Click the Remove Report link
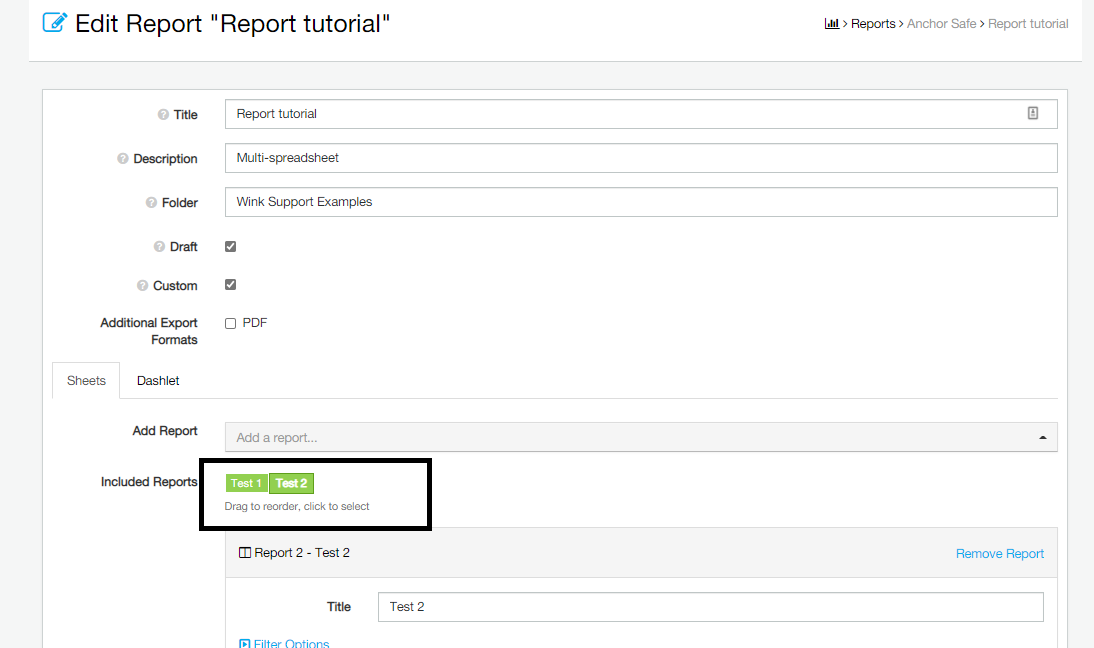 [999, 554]
